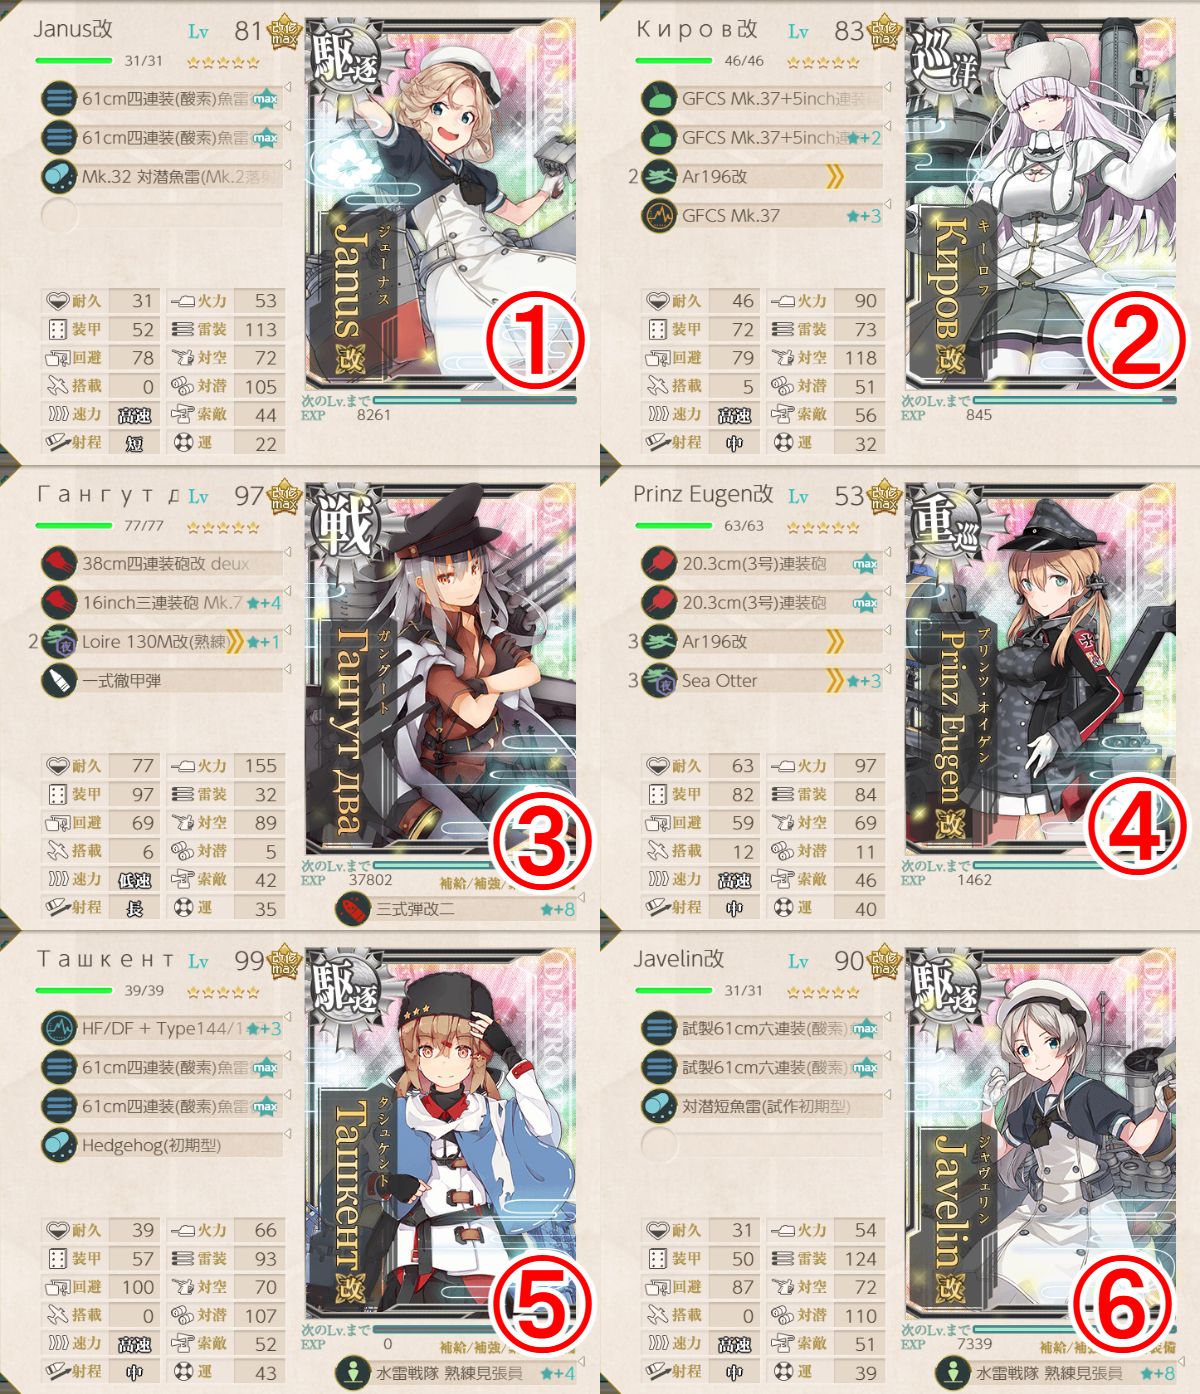Select the HF/DF + Type144 sonar icon

60,1029
